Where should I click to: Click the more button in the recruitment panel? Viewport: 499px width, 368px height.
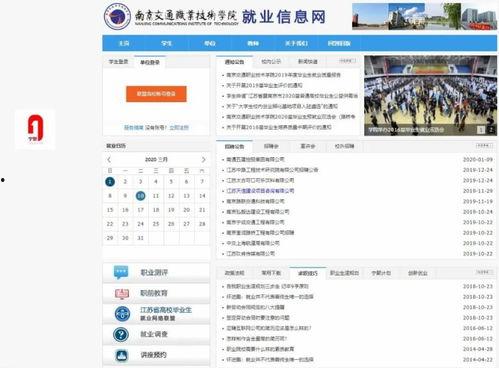tap(484, 146)
